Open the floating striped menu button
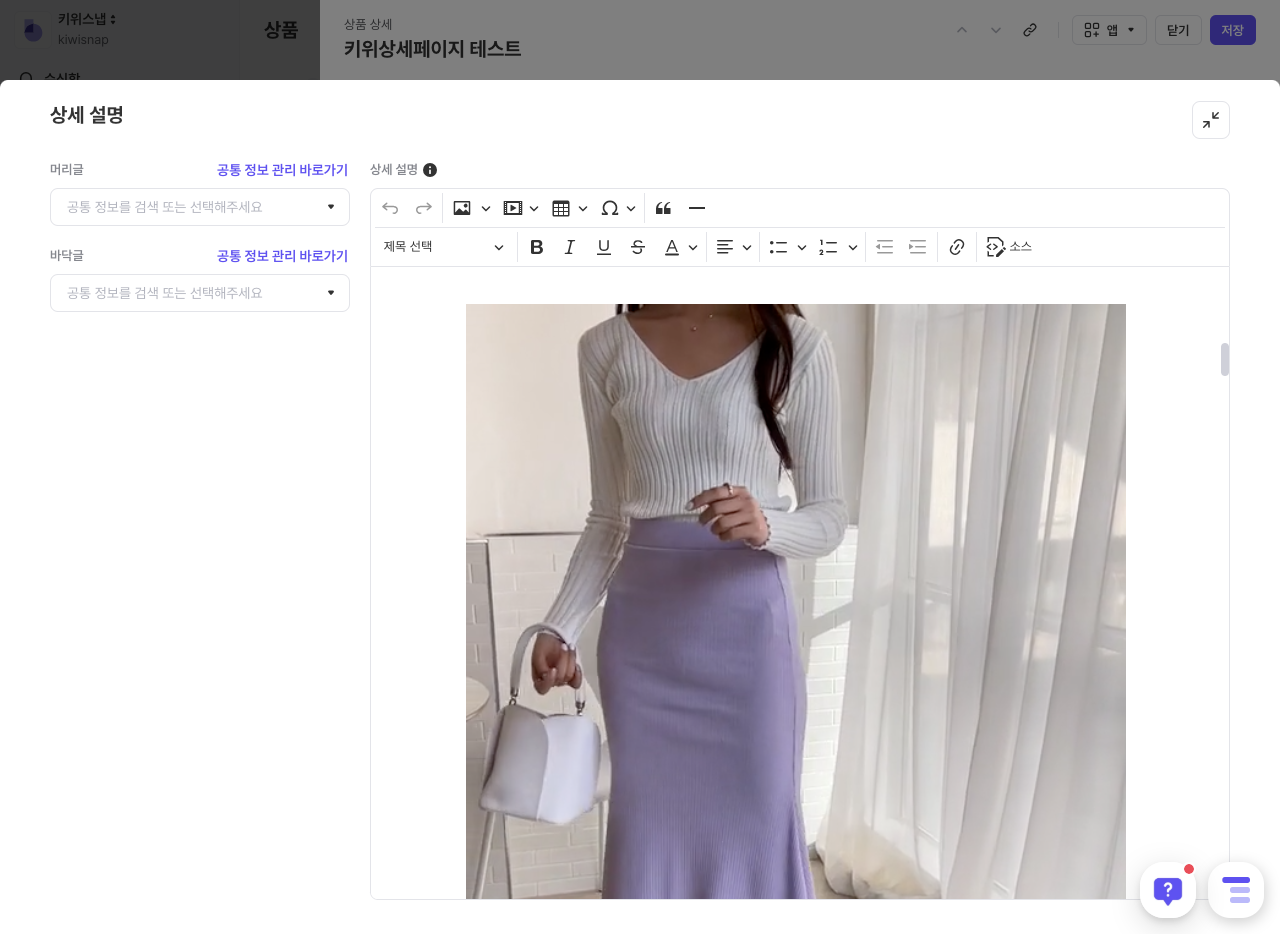1280x934 pixels. 1236,890
